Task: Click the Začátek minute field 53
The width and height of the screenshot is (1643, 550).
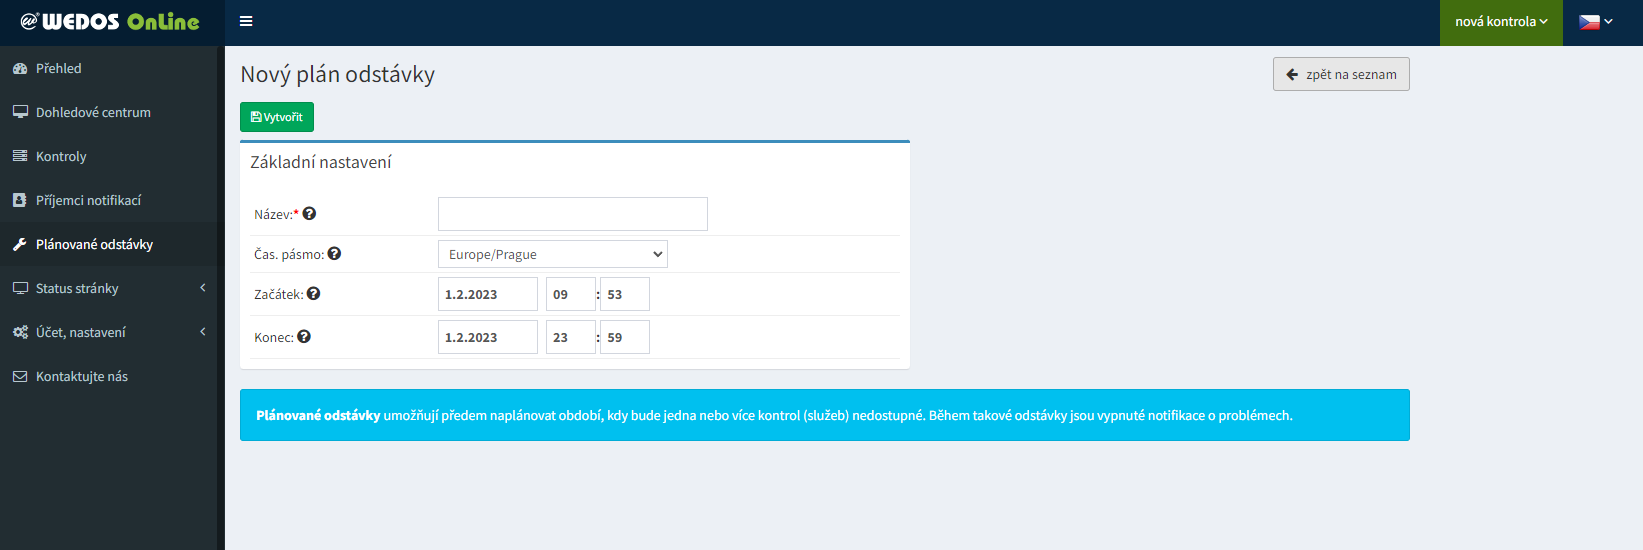Action: (x=625, y=294)
